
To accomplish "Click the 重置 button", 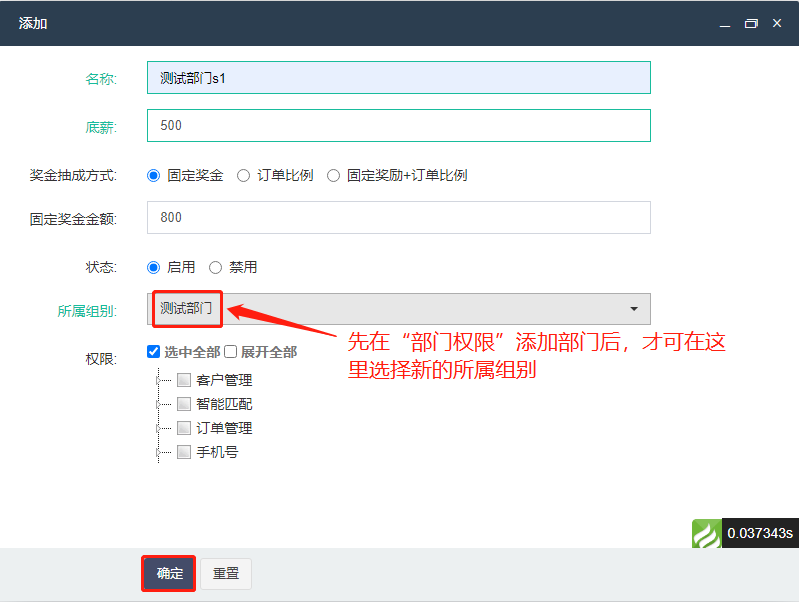I will [226, 573].
